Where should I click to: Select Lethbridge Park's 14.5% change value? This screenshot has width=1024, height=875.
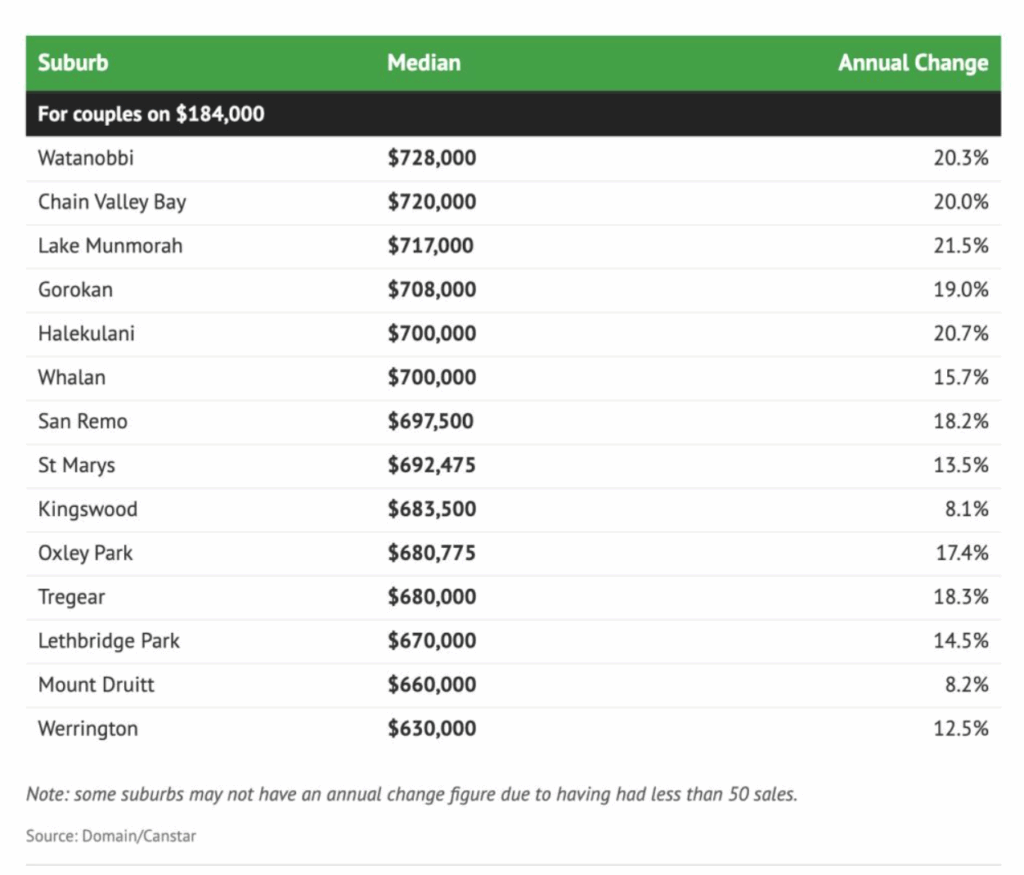click(960, 641)
